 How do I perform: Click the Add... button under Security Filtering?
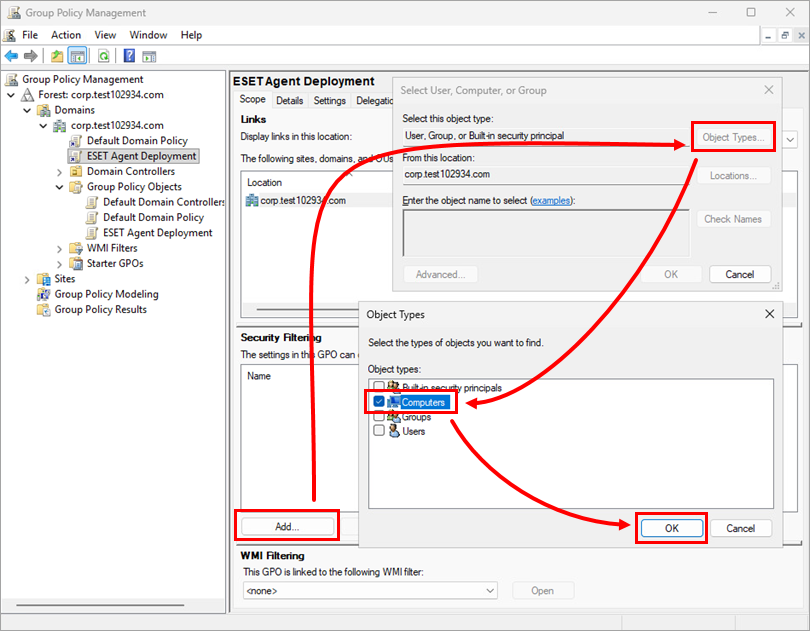[x=287, y=526]
